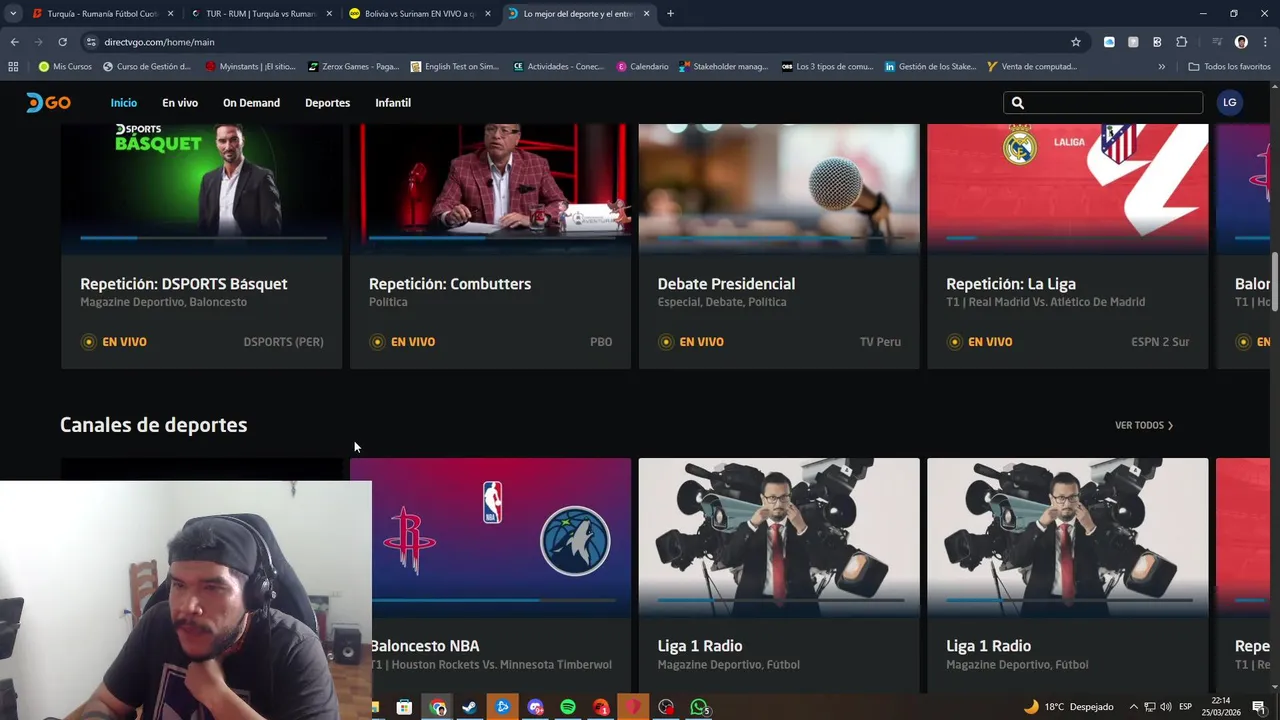Viewport: 1280px width, 720px height.
Task: Click the Chrome icon in taskbar
Action: [x=437, y=707]
